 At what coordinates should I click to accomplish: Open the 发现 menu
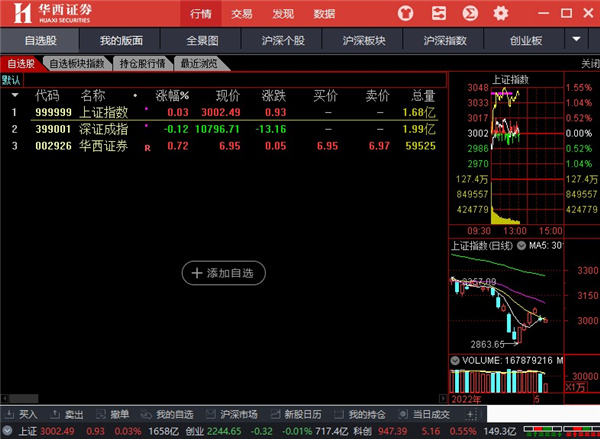point(283,14)
